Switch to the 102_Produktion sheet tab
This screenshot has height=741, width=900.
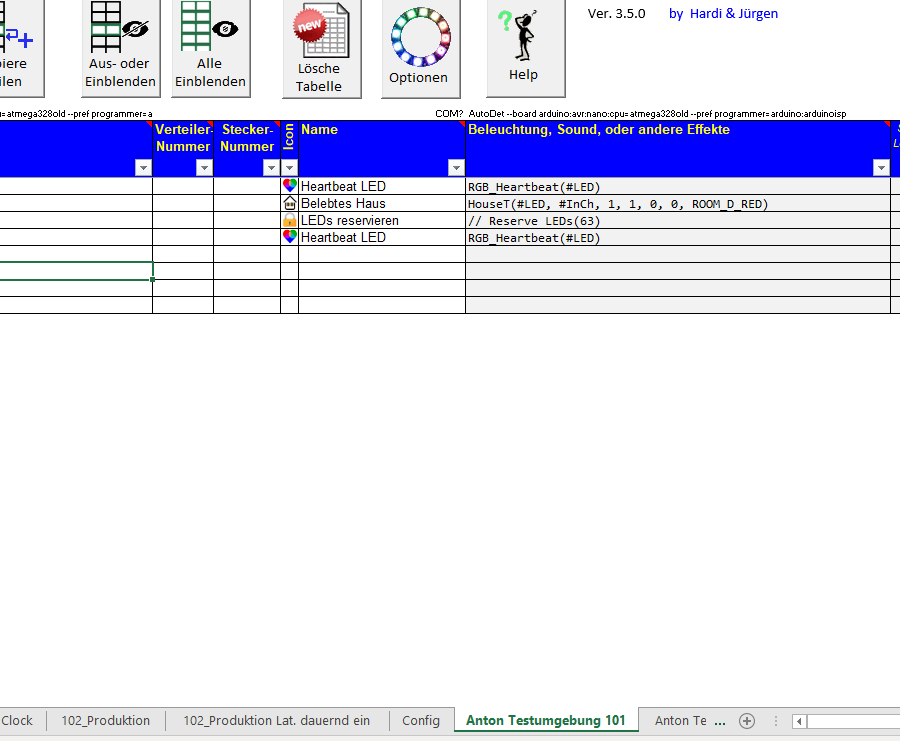pyautogui.click(x=106, y=721)
